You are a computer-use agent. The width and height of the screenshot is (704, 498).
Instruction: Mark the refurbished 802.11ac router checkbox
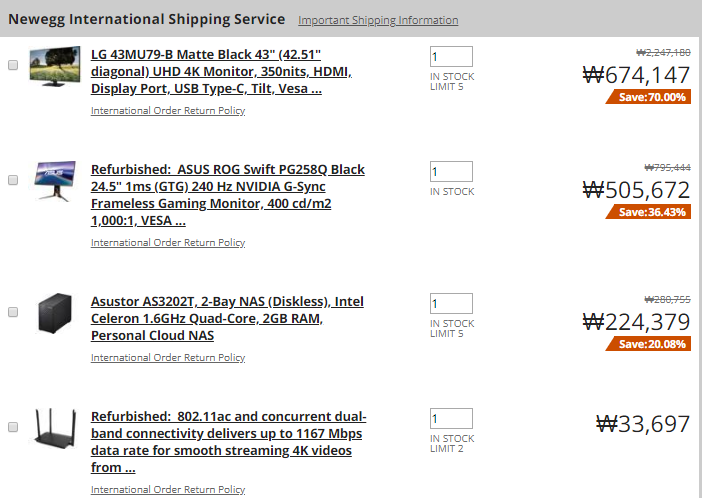(13, 427)
